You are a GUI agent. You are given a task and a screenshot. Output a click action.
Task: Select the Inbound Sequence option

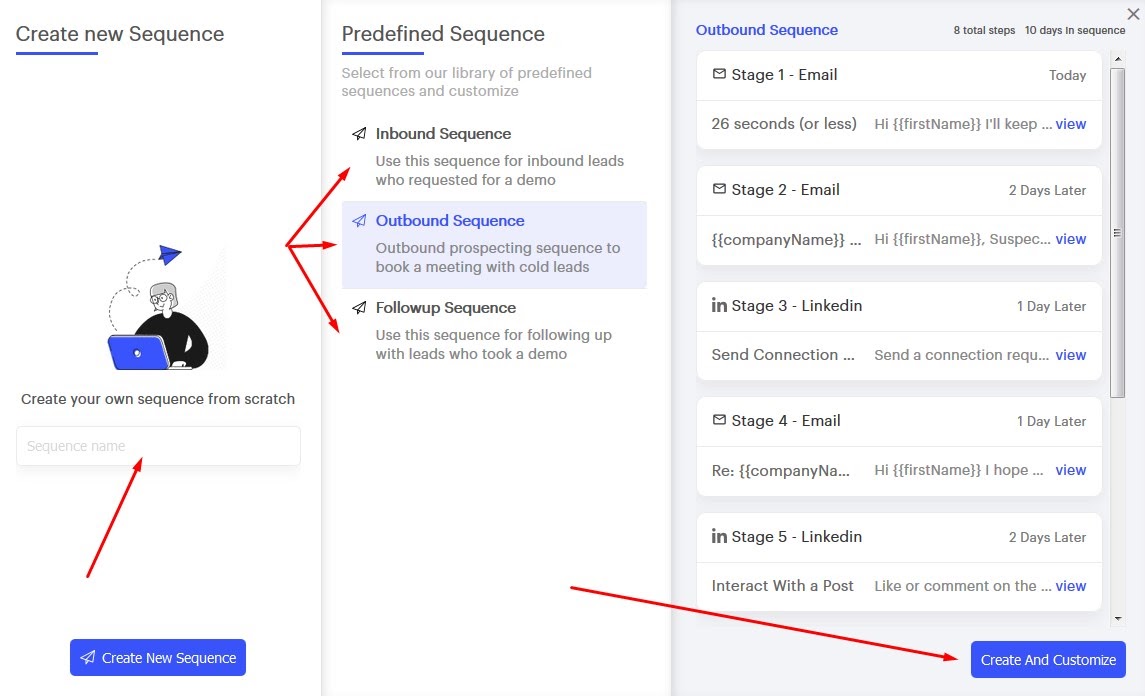[x=494, y=156]
